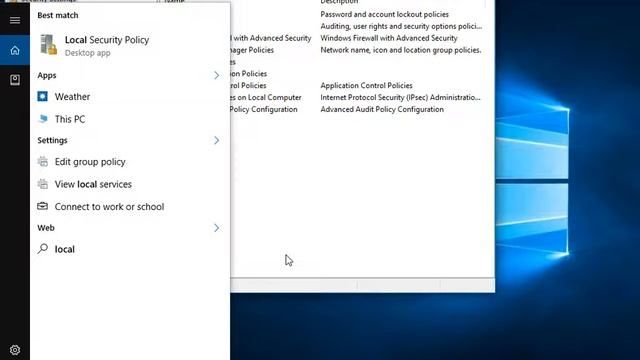The height and width of the screenshot is (360, 640).
Task: Select the 'Policy Configuration' name entry
Action: [264, 109]
